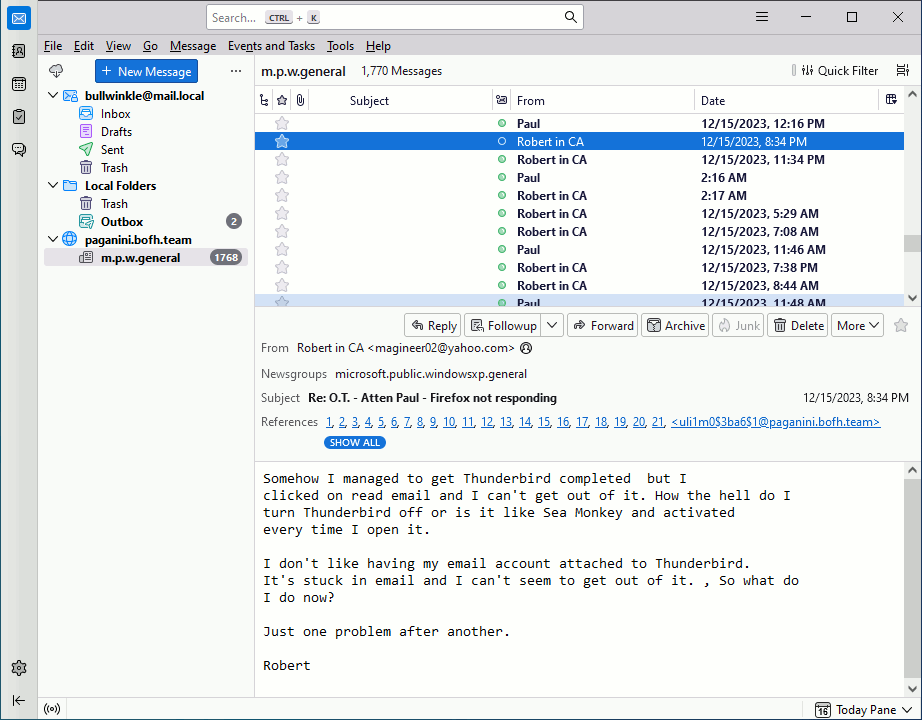Click the search magnifier icon
Image resolution: width=922 pixels, height=720 pixels.
(570, 17)
